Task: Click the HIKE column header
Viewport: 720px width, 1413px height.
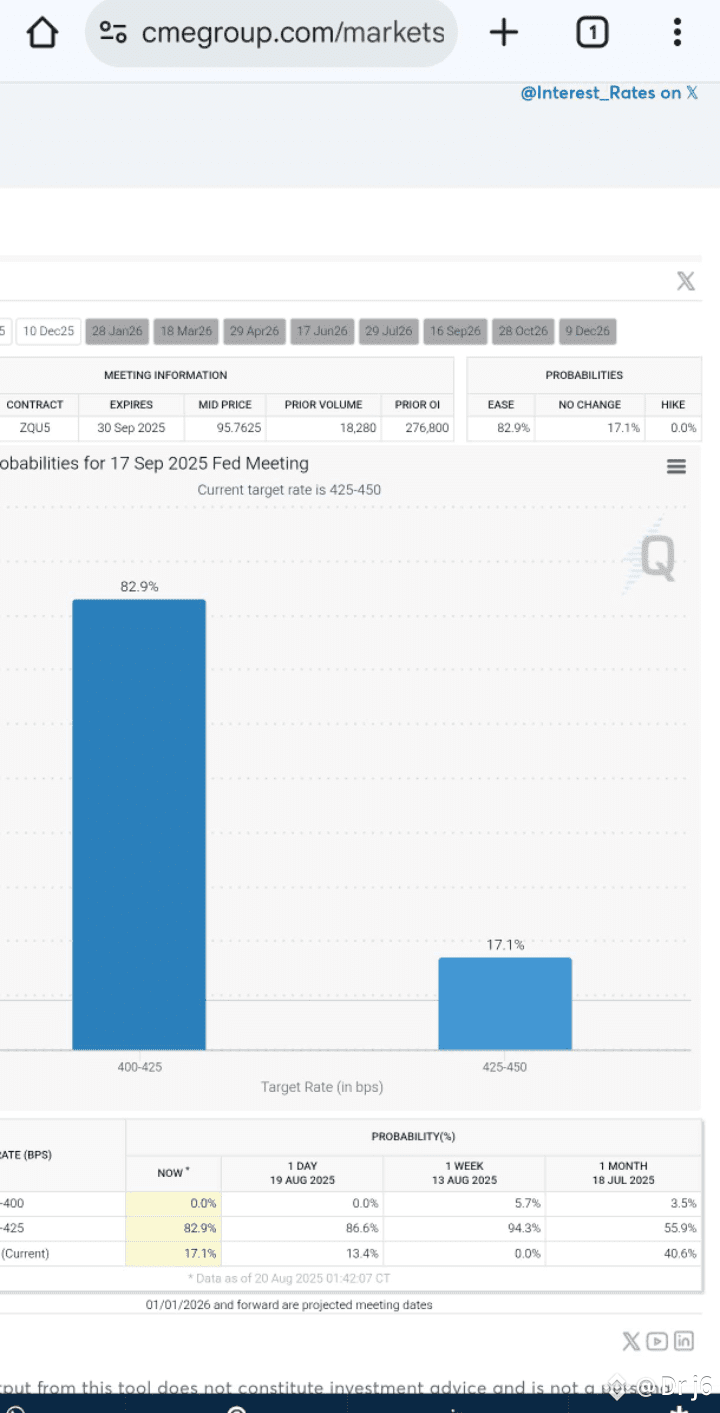Action: [x=673, y=405]
